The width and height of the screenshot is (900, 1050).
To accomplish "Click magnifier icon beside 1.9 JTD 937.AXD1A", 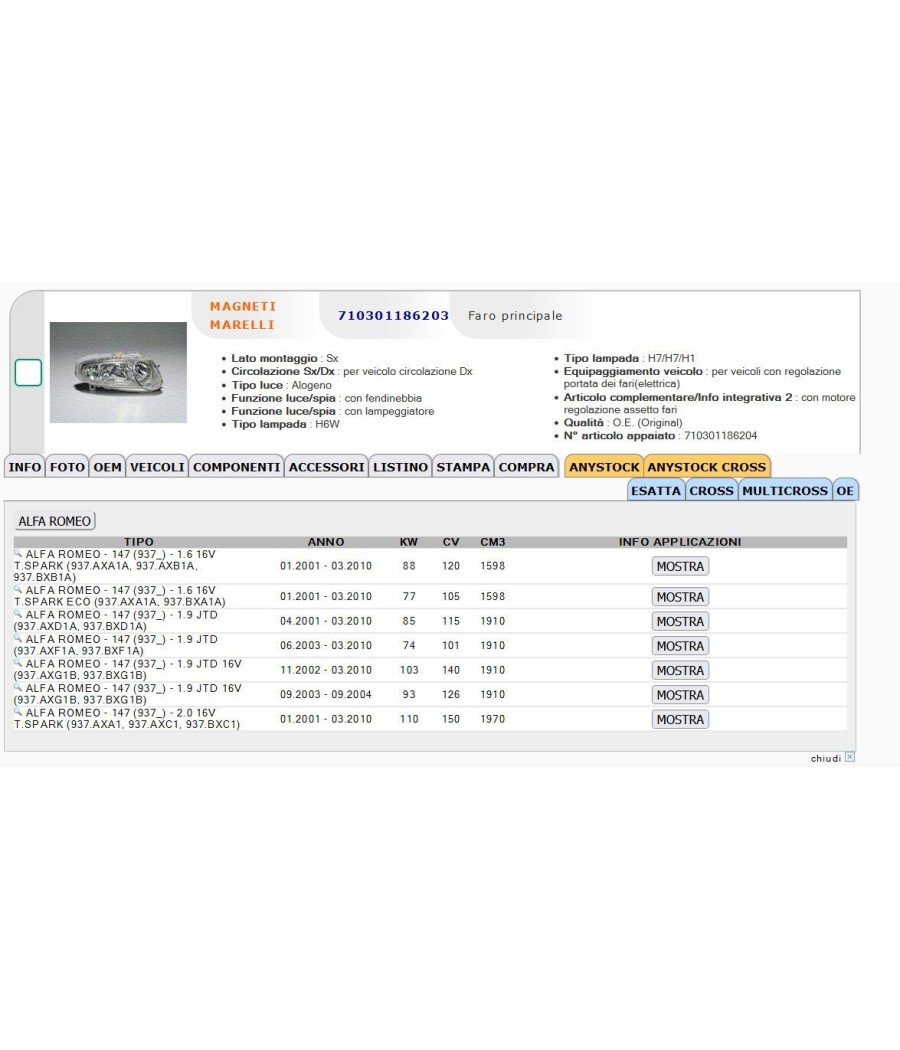I will (x=18, y=614).
